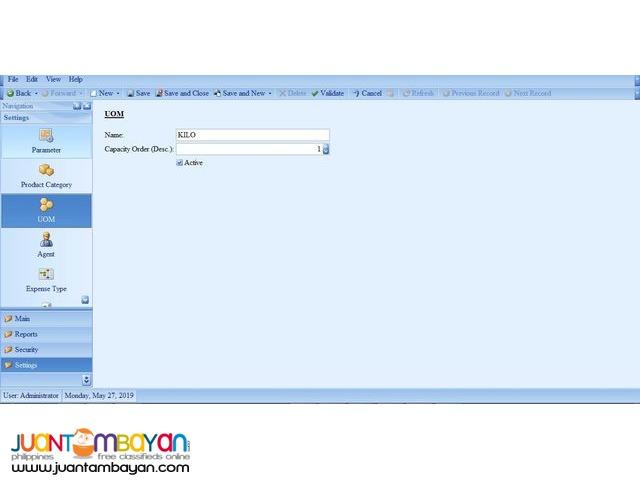
Task: Click the Forward toolbar button
Action: tap(59, 93)
